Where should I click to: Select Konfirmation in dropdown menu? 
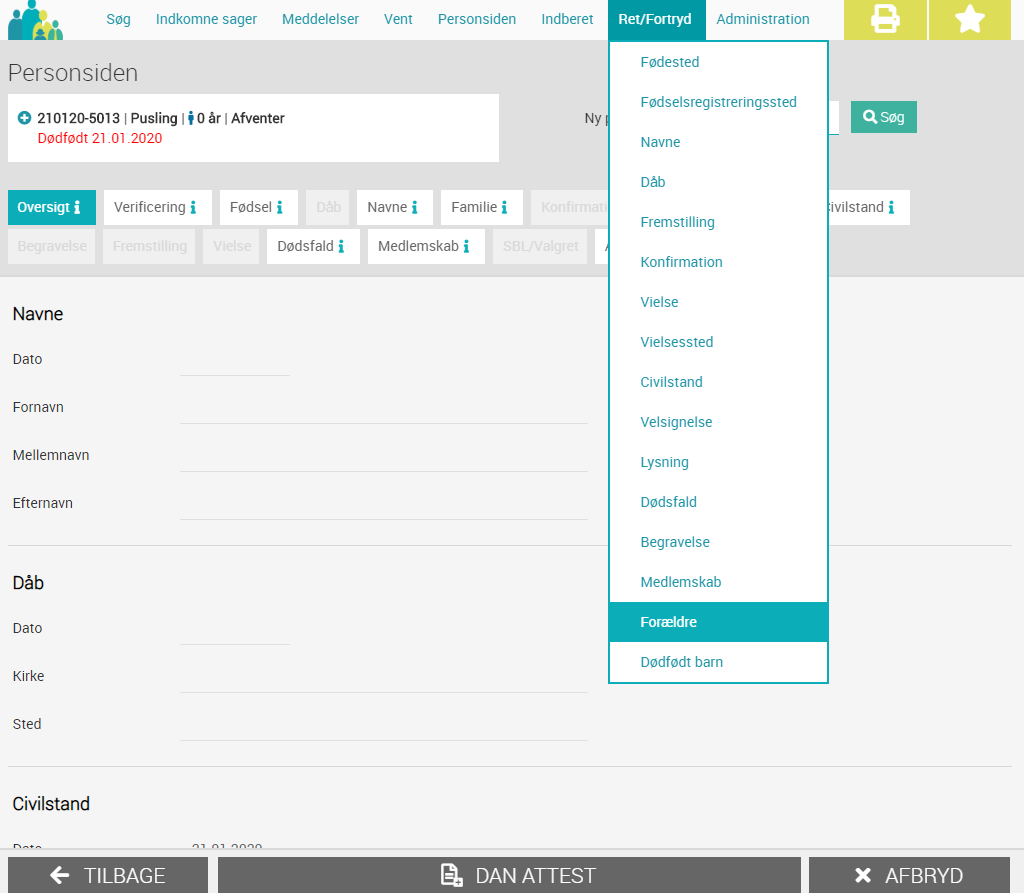[x=718, y=262]
